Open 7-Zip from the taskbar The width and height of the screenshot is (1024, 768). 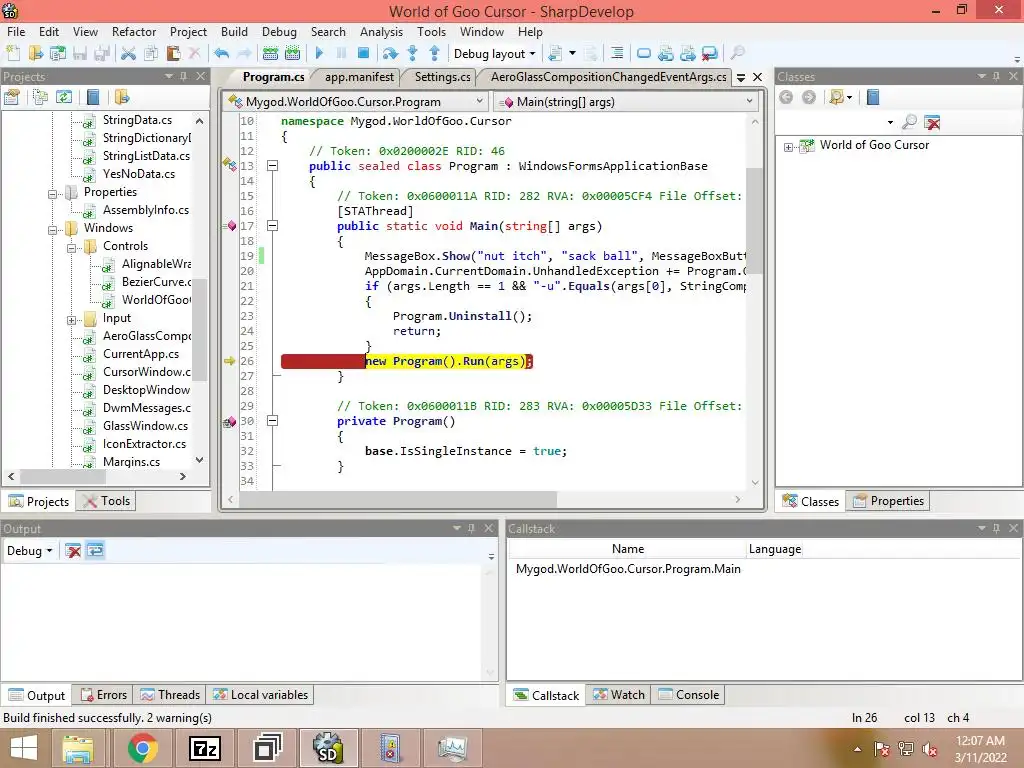(x=205, y=748)
